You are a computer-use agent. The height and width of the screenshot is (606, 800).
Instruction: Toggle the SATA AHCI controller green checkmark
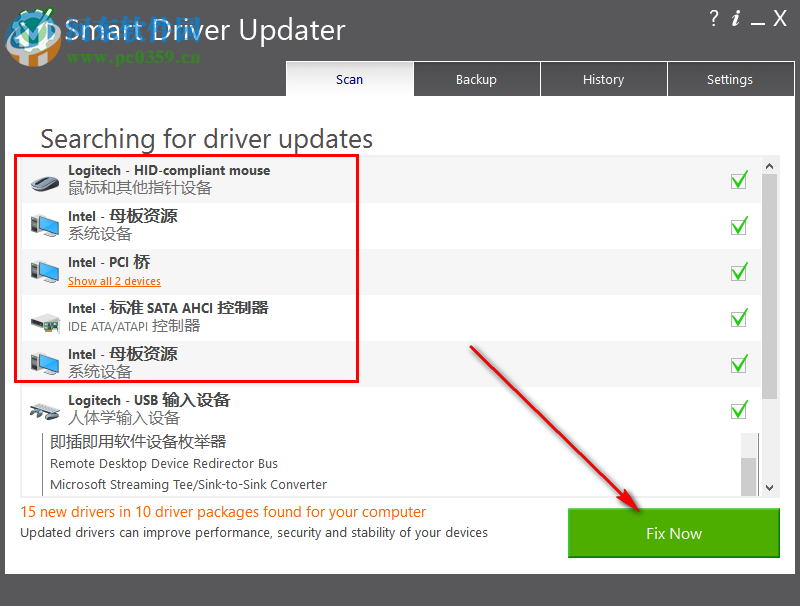(739, 317)
